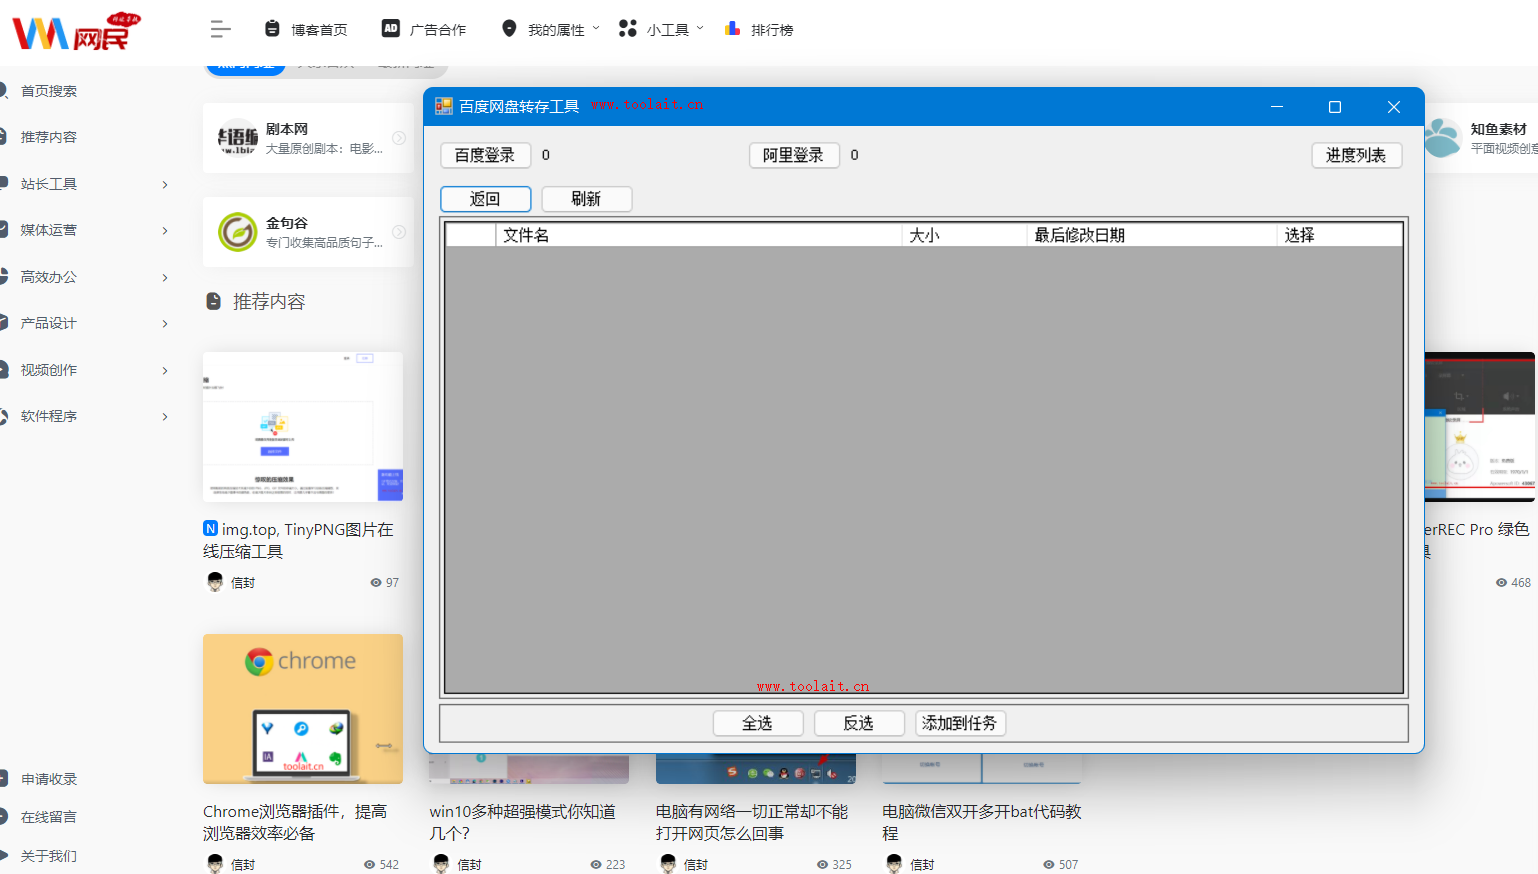The width and height of the screenshot is (1538, 874).
Task: Open the 我的属性 dropdown arrow
Action: pyautogui.click(x=596, y=28)
